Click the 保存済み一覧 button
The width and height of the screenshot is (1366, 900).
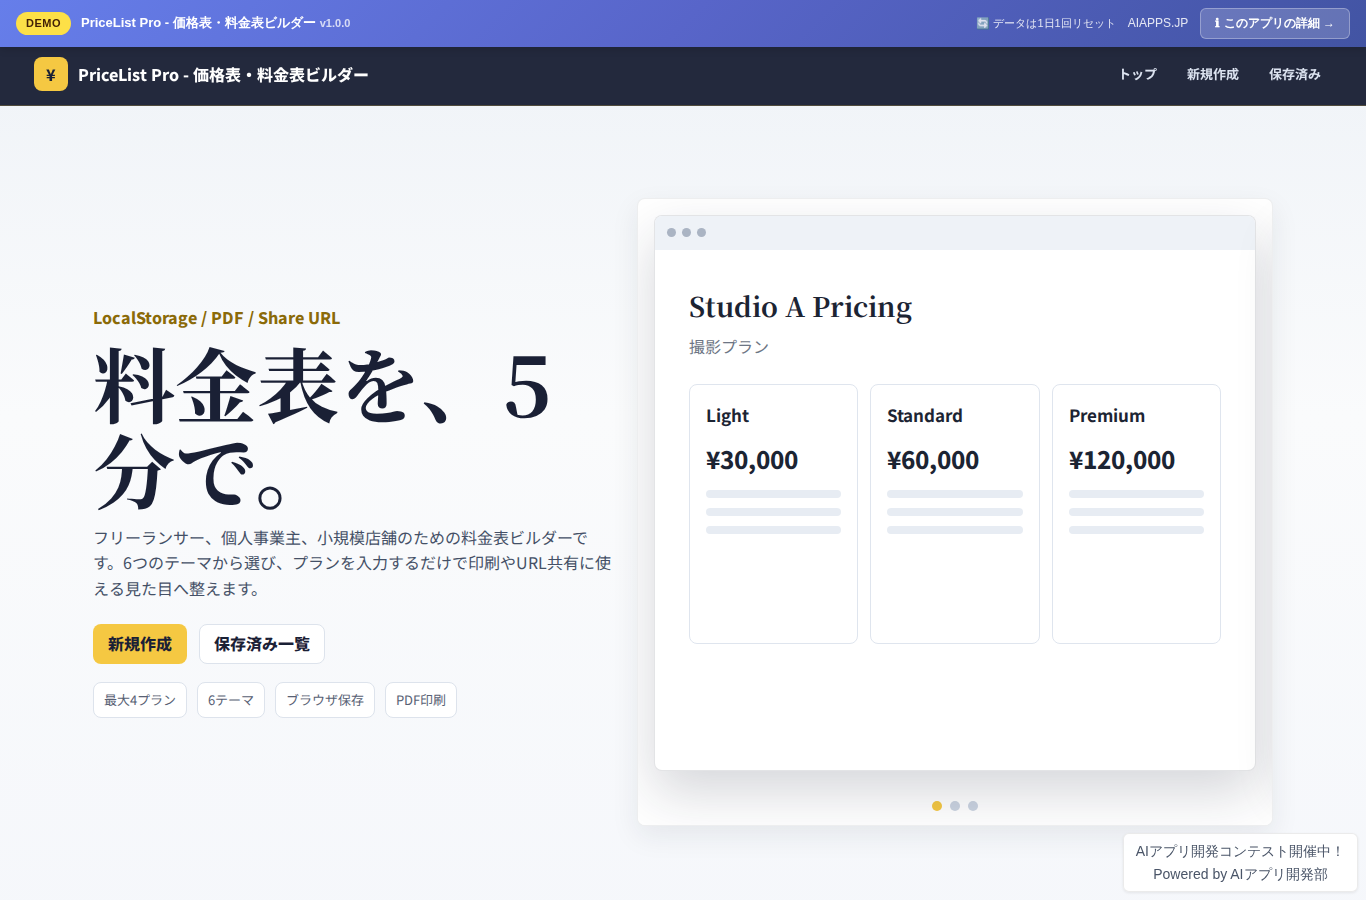[262, 644]
